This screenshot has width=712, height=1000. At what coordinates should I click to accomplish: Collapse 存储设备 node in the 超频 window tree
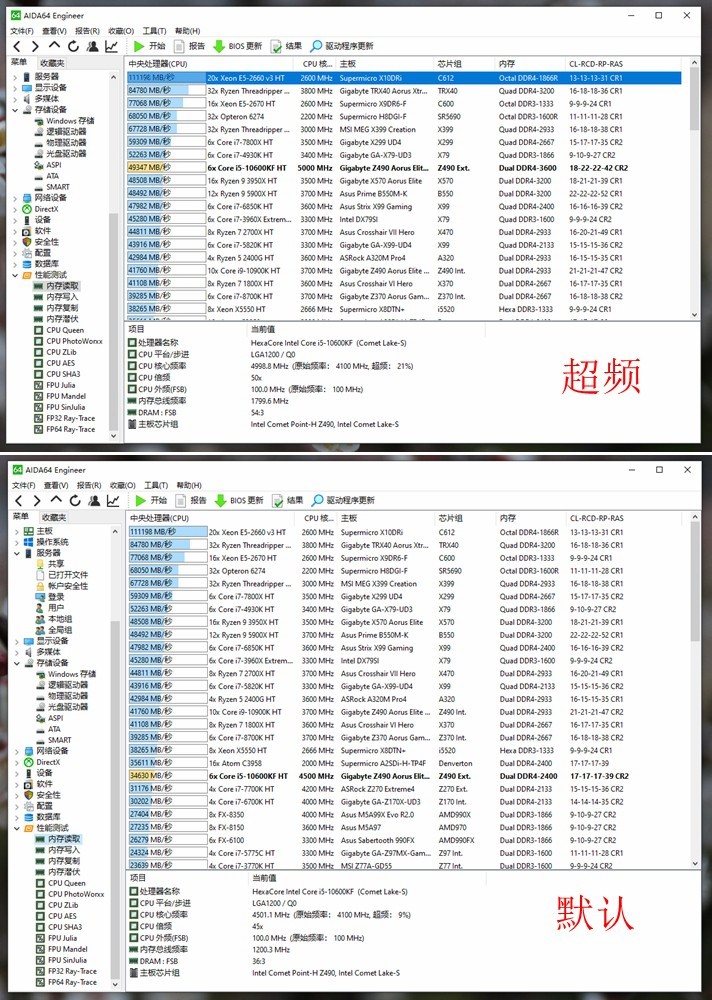click(15, 110)
